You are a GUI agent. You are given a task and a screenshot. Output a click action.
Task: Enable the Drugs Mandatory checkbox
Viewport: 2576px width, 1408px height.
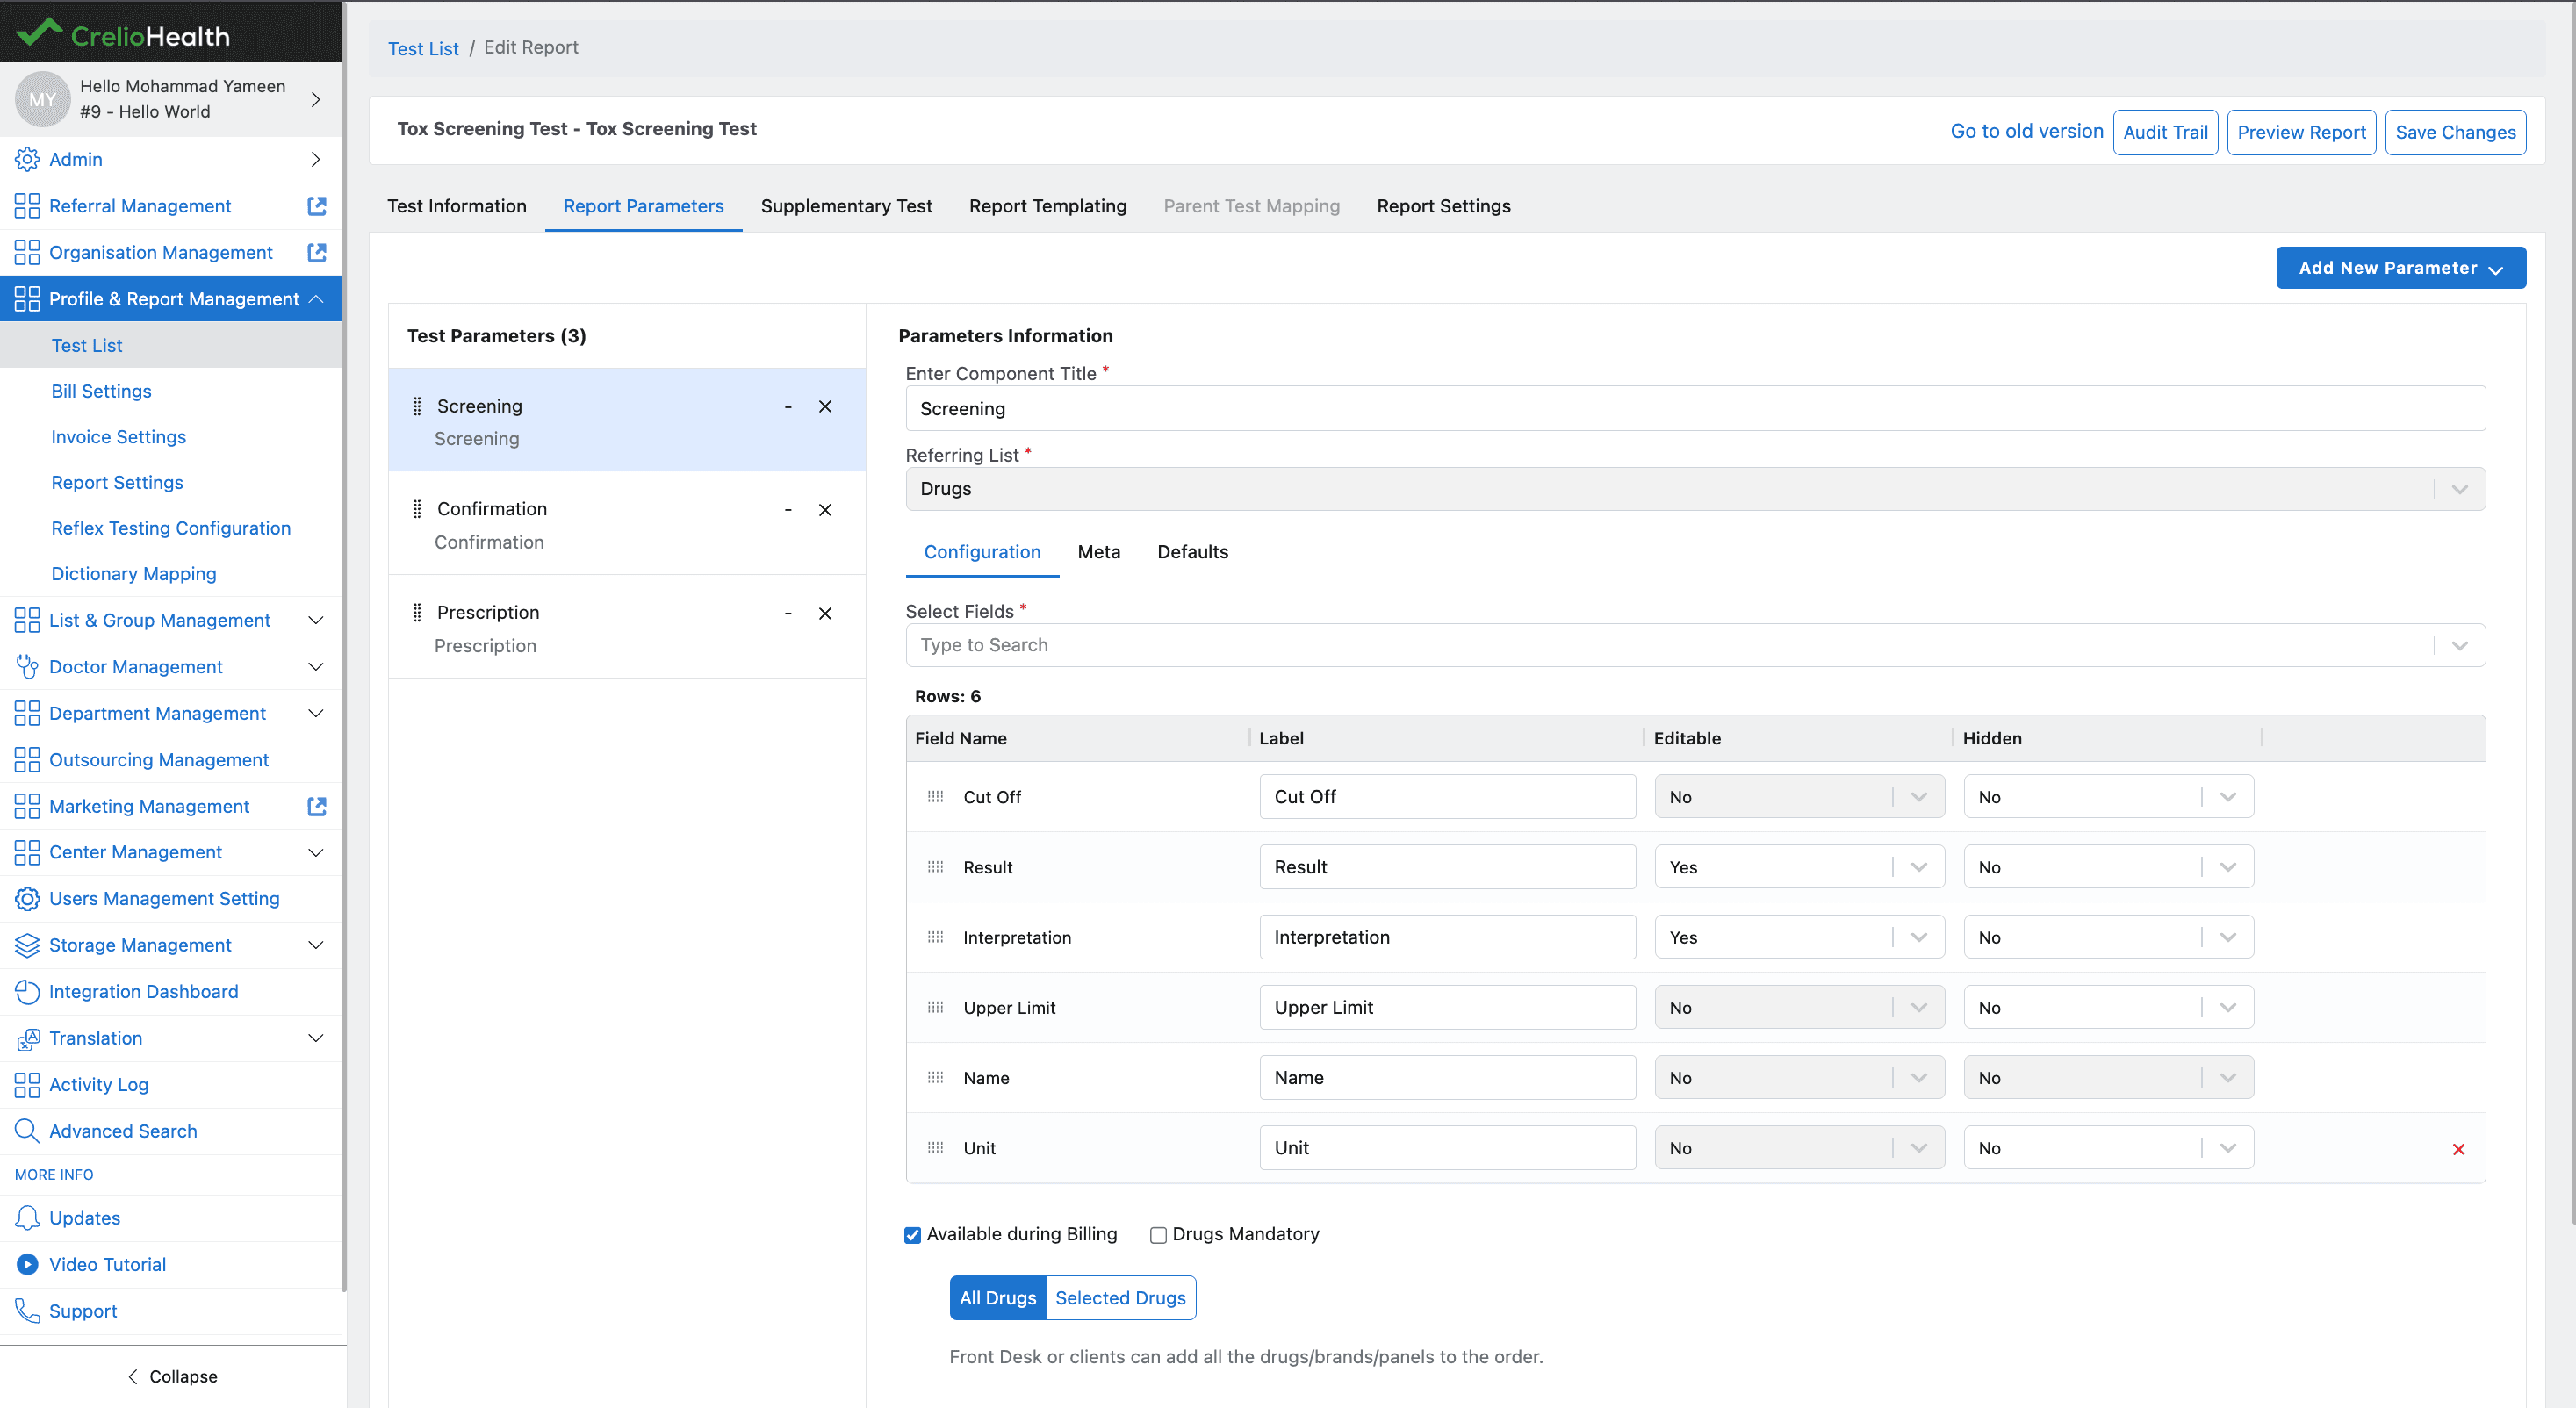tap(1158, 1235)
